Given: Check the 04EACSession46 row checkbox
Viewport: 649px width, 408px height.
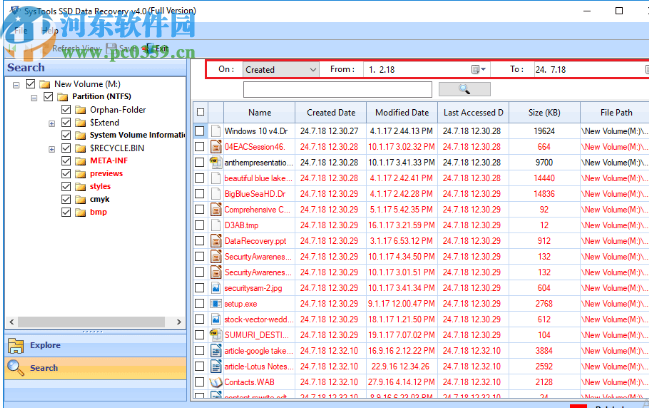Looking at the screenshot, I should click(200, 146).
